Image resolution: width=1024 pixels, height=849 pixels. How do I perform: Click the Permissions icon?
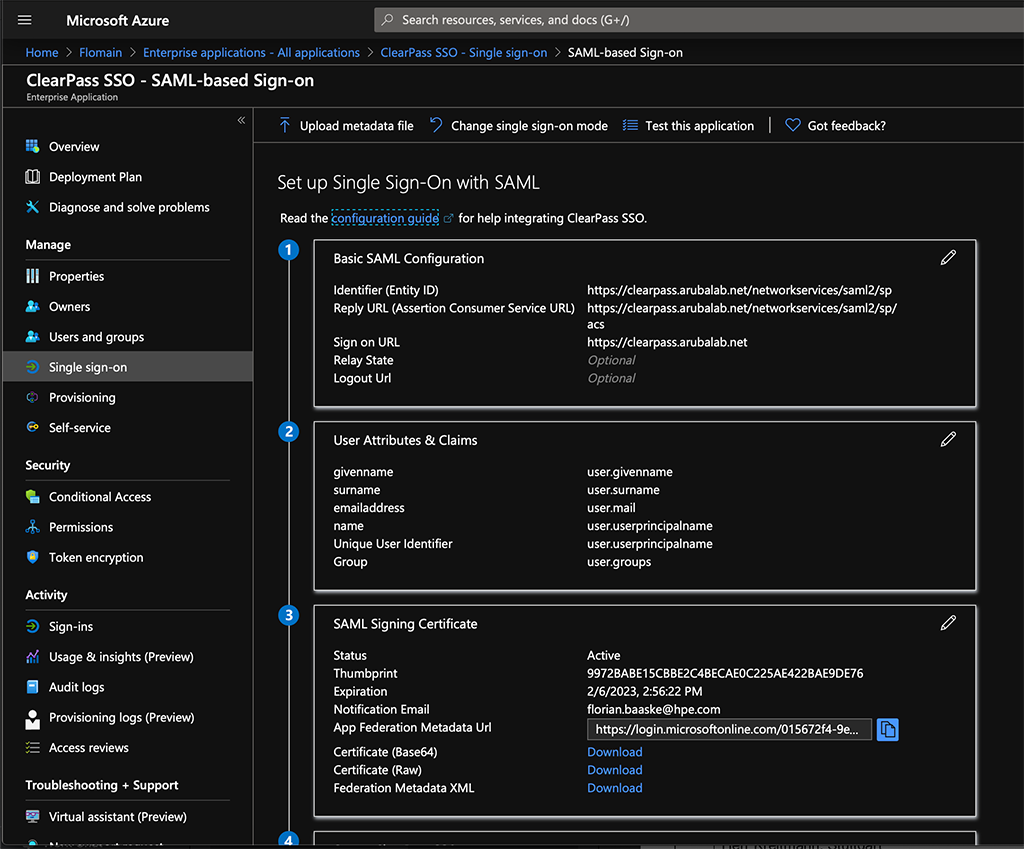click(32, 527)
